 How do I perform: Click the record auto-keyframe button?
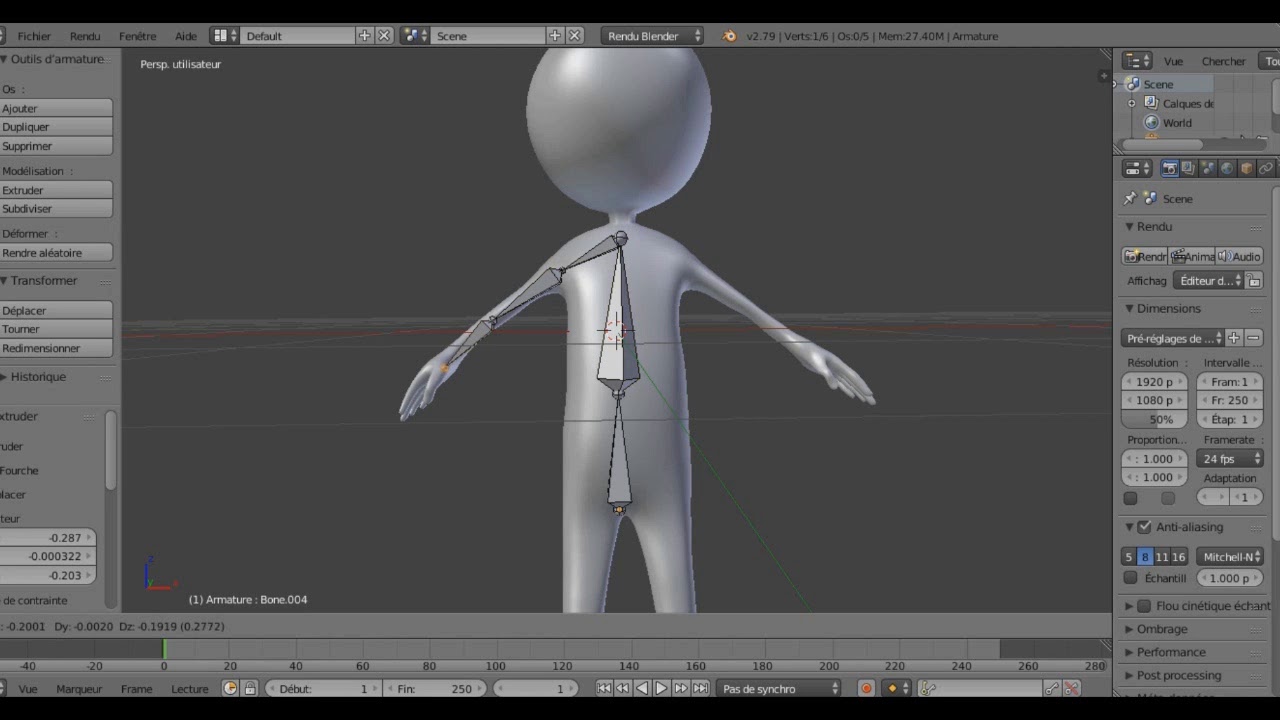pos(866,688)
